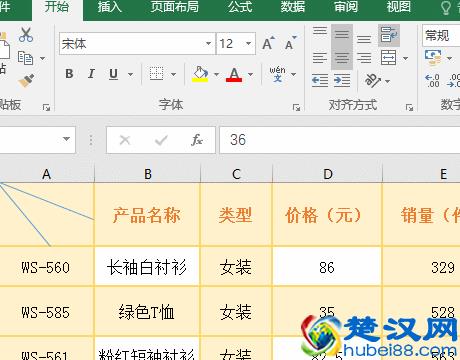The image size is (460, 360).
Task: Open clipboard group dialog launcher
Action: (x=46, y=107)
